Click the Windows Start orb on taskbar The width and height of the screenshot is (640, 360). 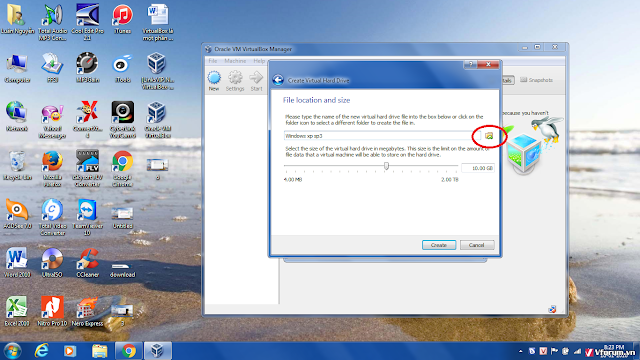(x=12, y=351)
